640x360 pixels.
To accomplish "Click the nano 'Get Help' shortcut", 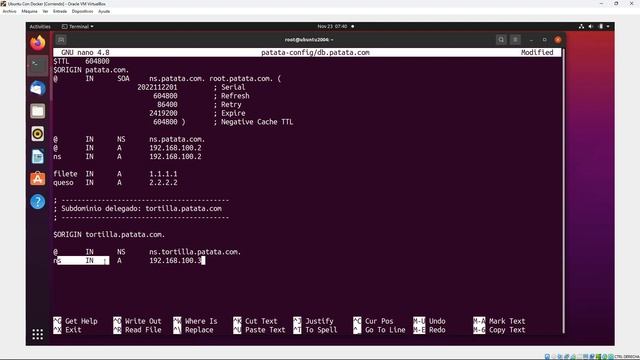I will [76, 321].
